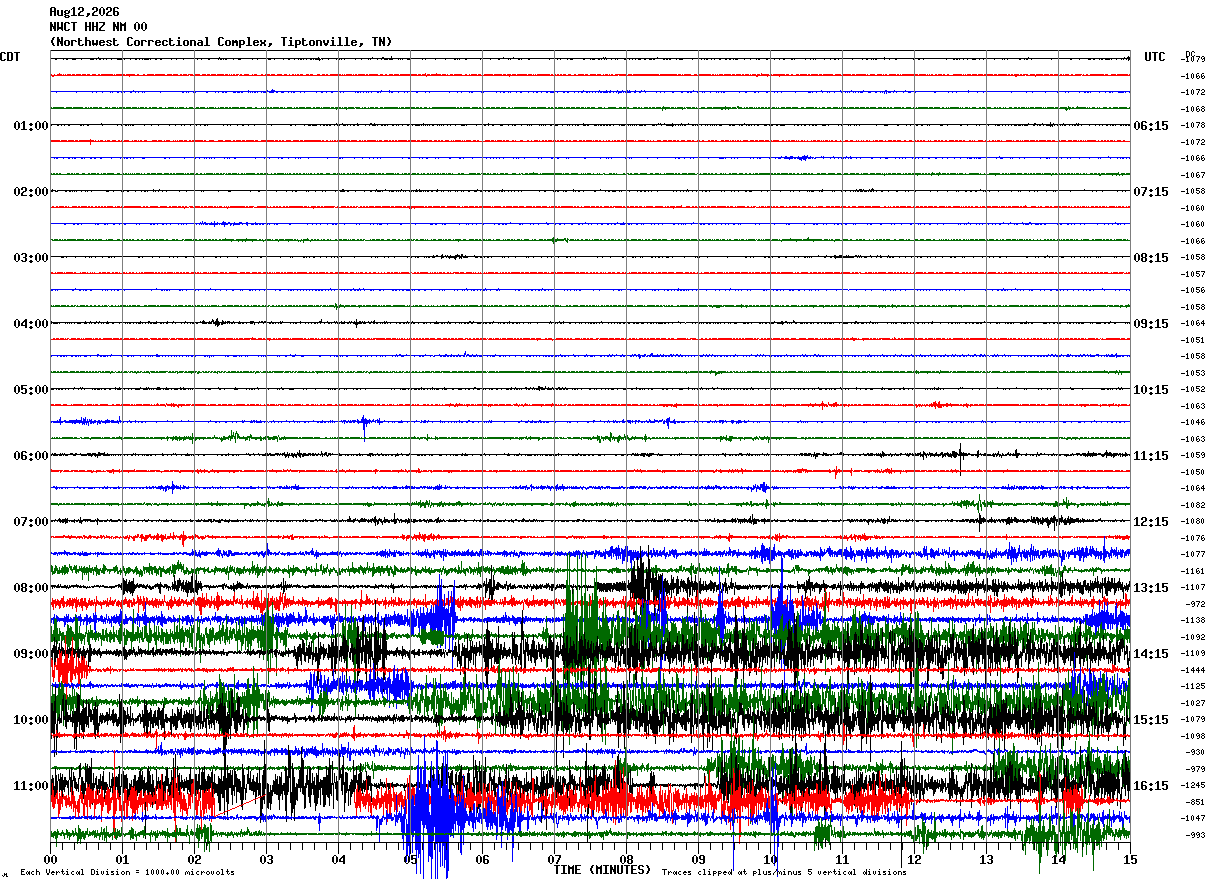1210x886 pixels.
Task: Click minute 05 on the bottom axis
Action: click(x=410, y=860)
